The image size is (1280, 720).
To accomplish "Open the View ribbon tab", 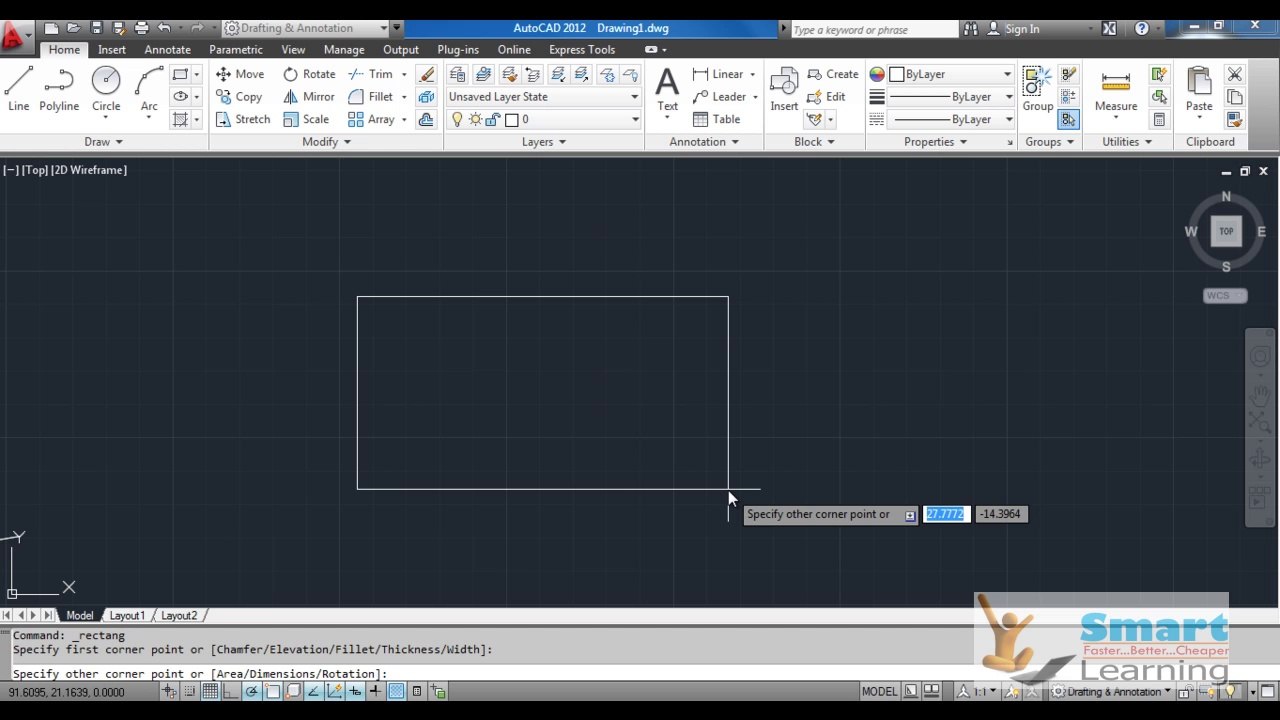I will click(x=293, y=49).
